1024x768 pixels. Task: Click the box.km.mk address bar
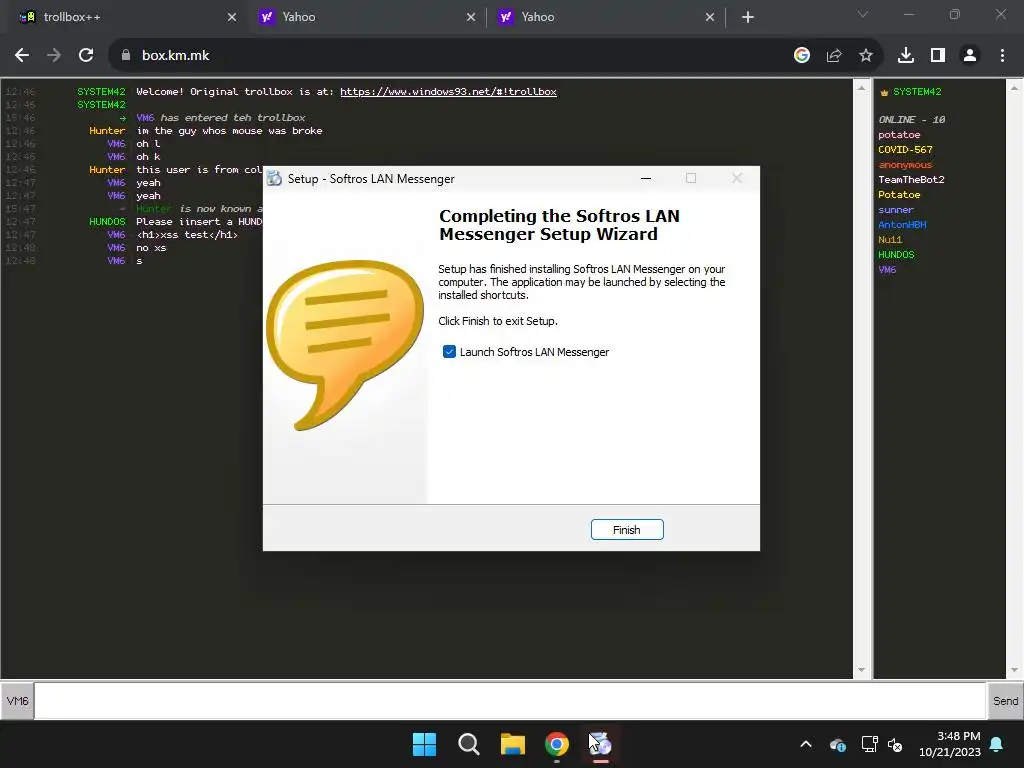coord(457,56)
